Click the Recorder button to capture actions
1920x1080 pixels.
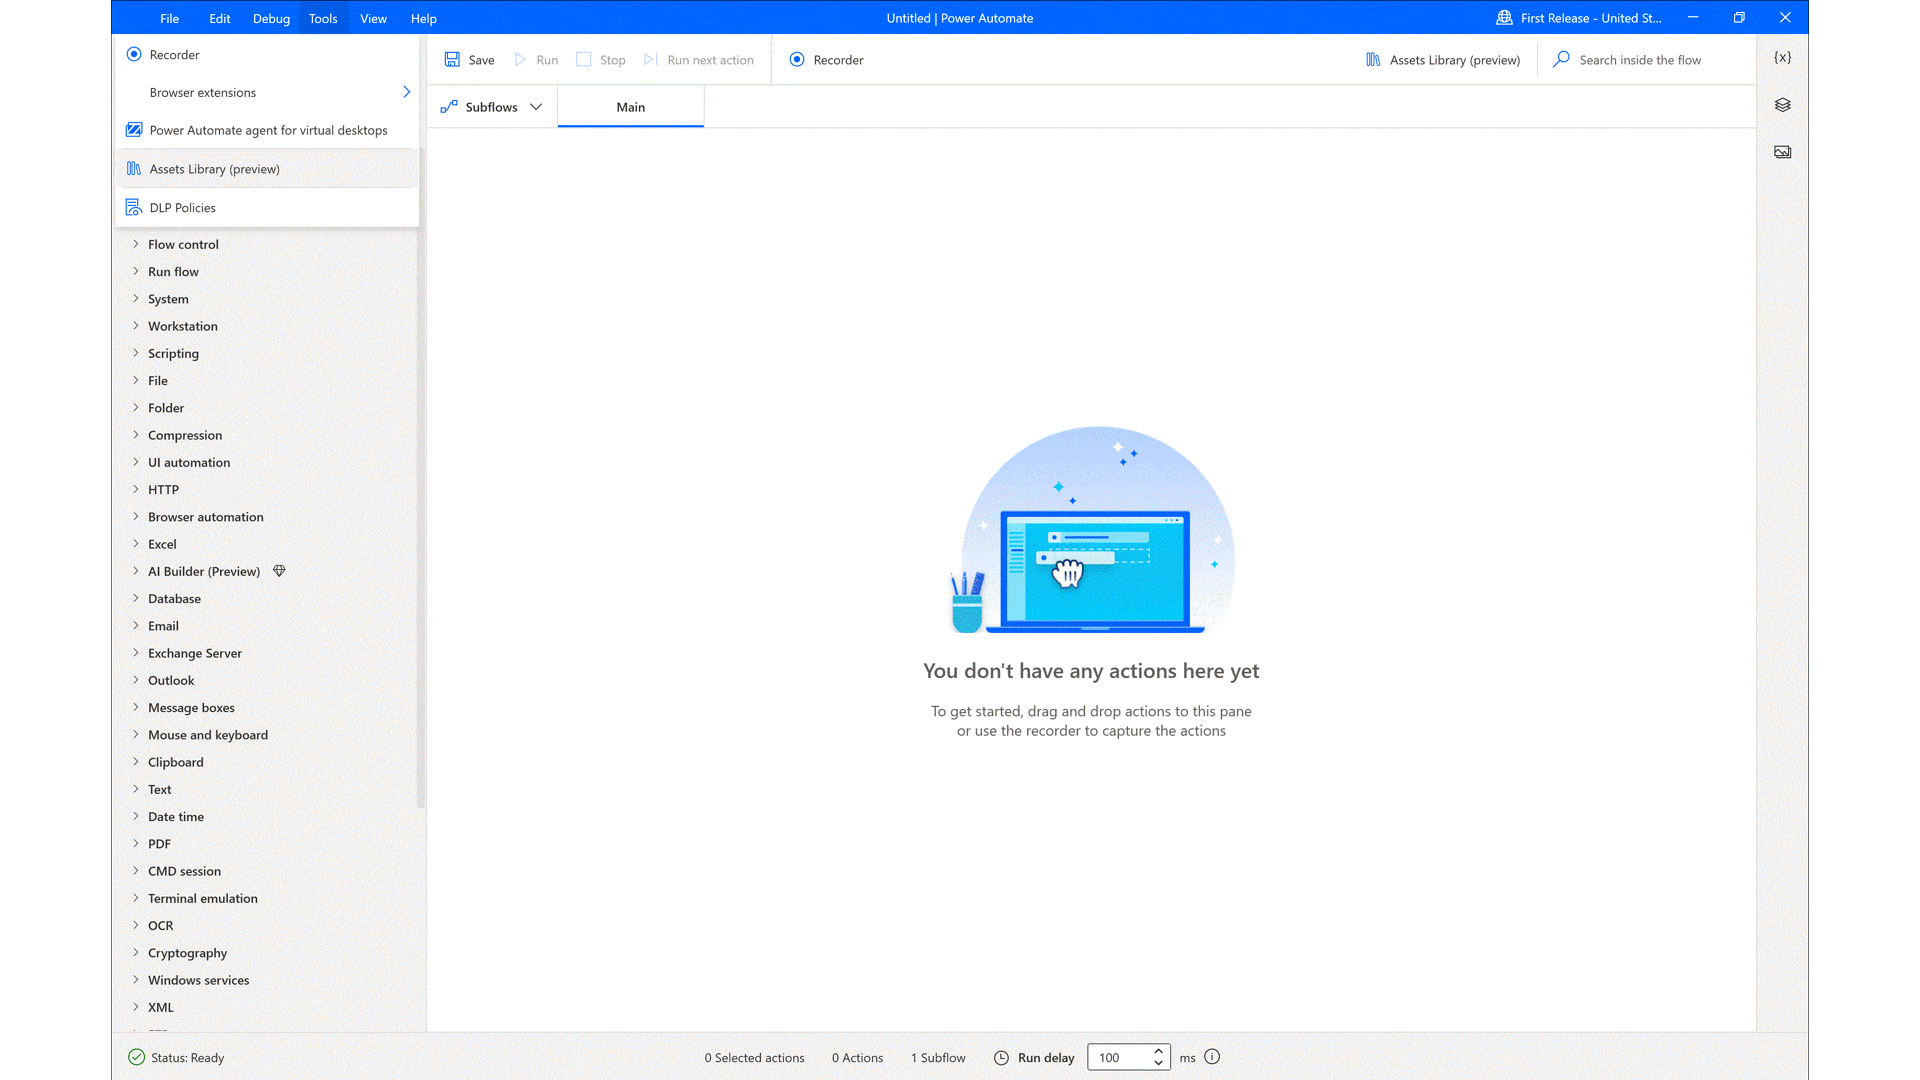tap(827, 59)
